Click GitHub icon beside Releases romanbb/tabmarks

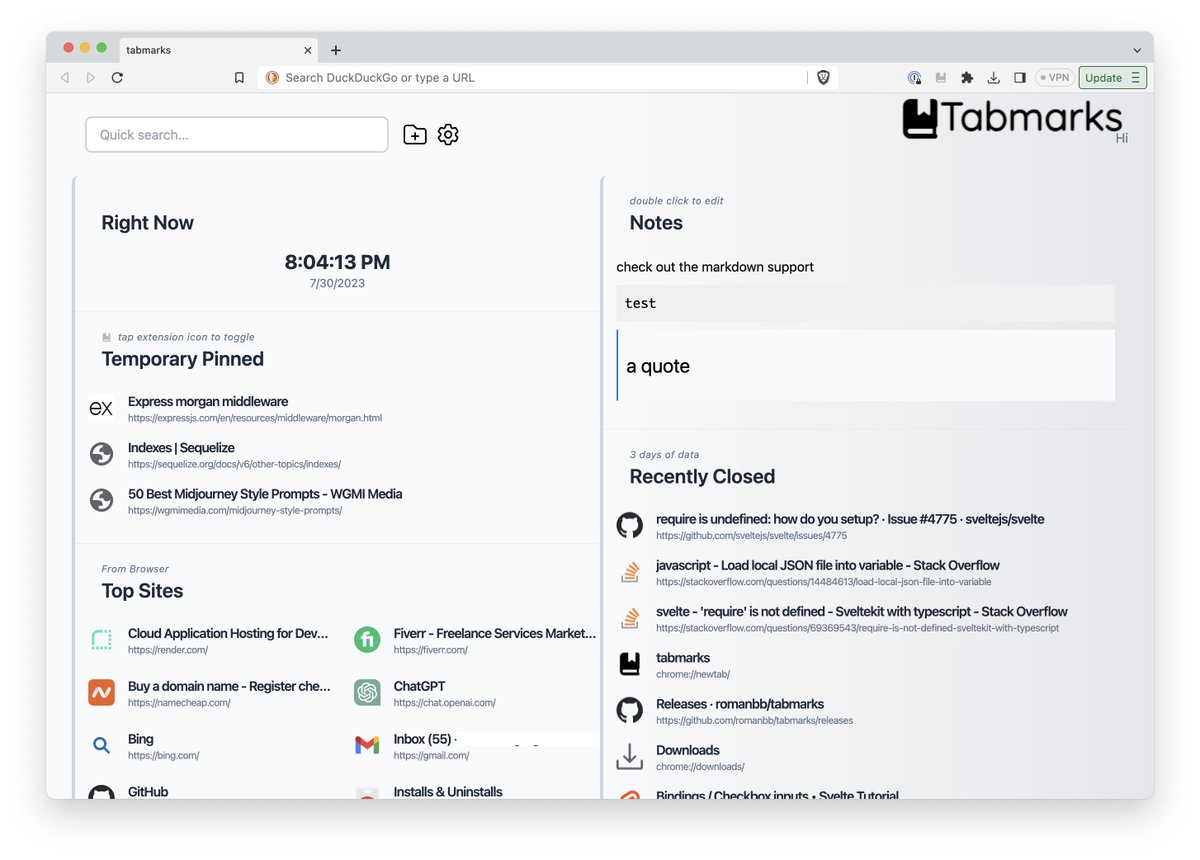tap(629, 710)
